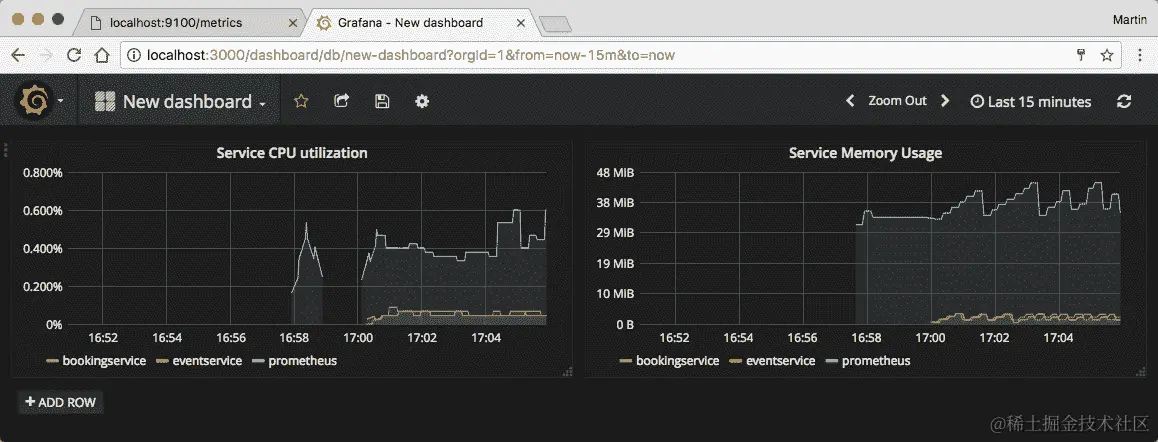Open the New dashboard picker dropdown
The width and height of the screenshot is (1158, 442).
181,101
